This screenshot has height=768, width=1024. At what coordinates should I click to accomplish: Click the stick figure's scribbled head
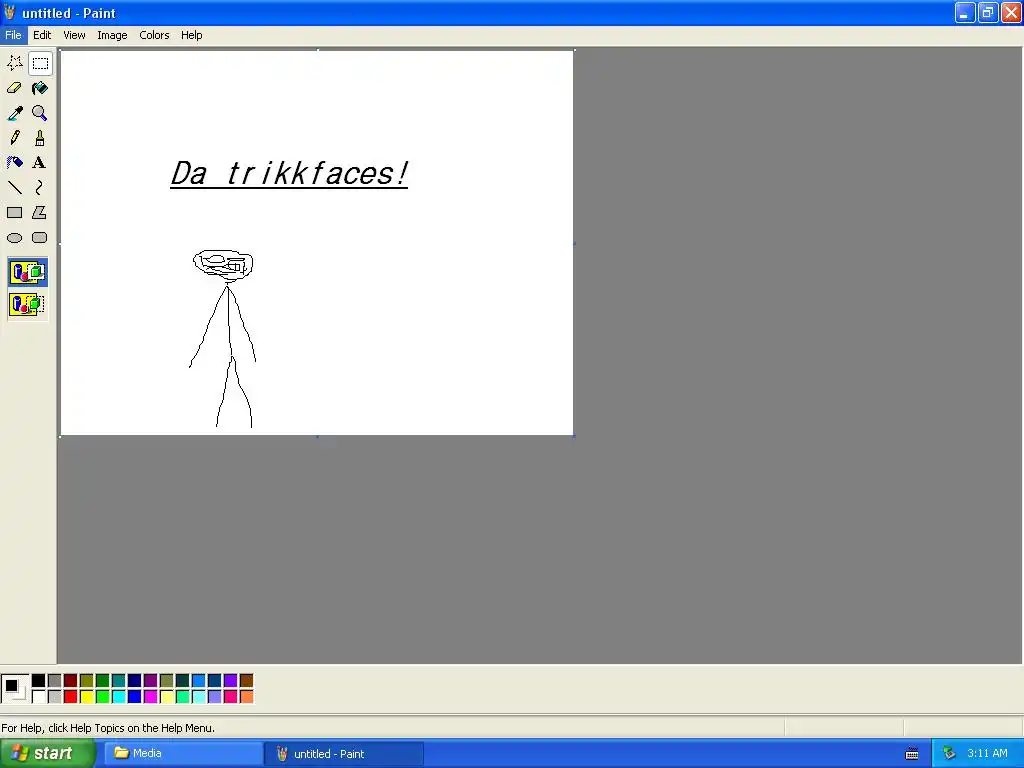coord(223,264)
